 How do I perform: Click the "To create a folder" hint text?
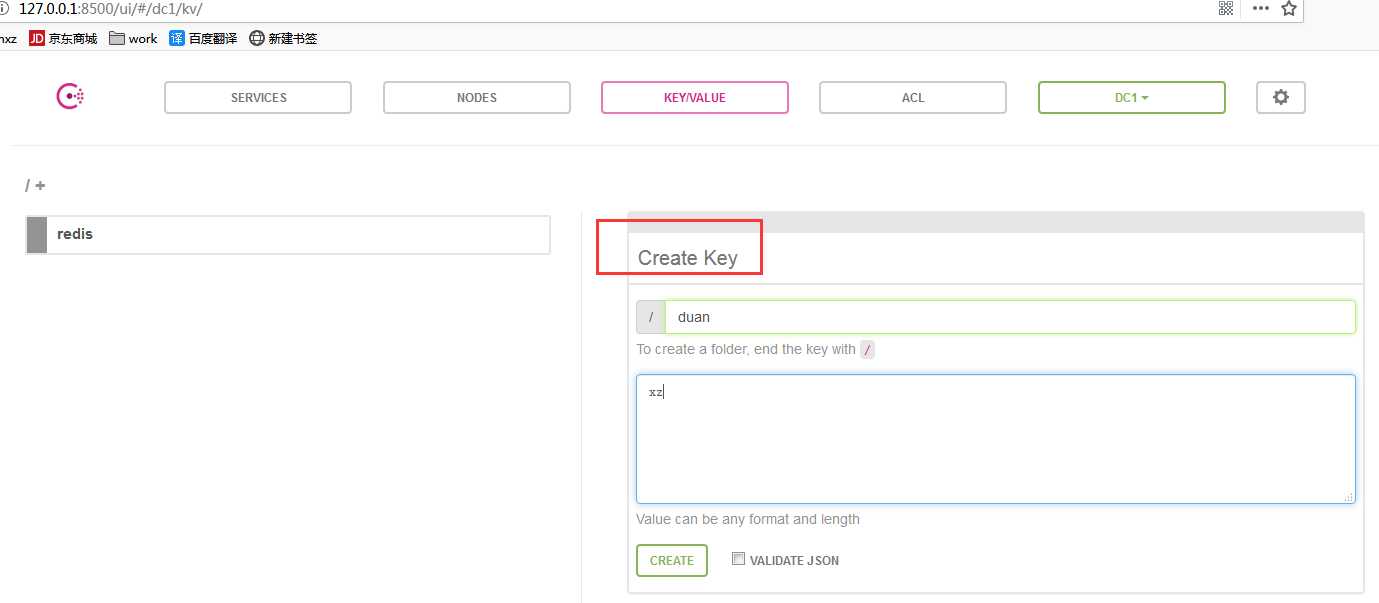tap(755, 349)
